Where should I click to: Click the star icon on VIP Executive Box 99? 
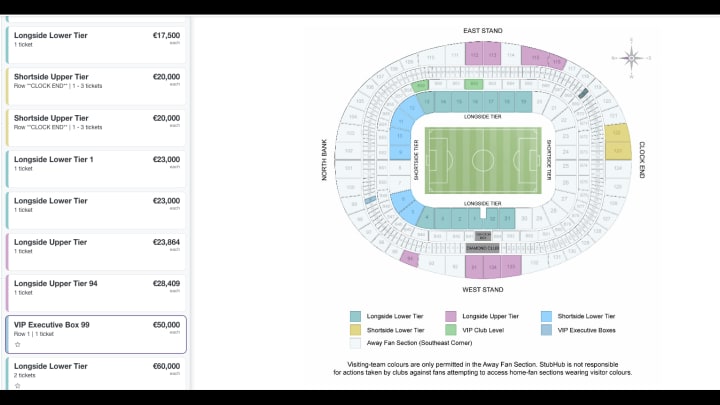pyautogui.click(x=17, y=344)
